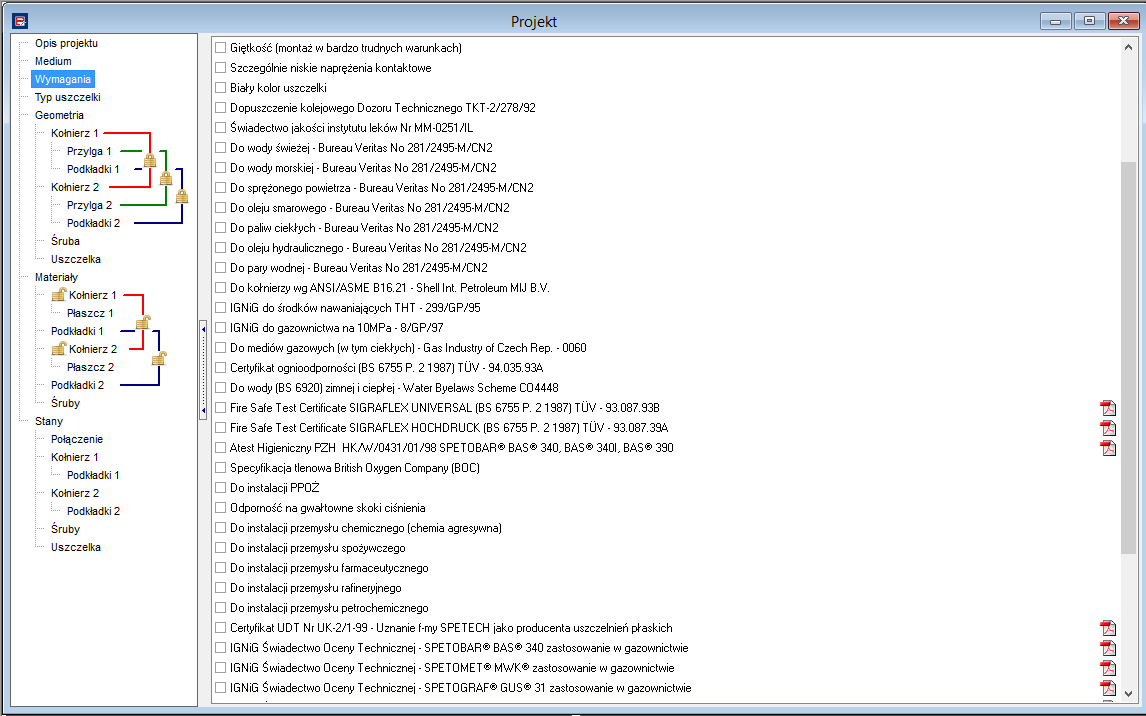Click text Certyfikat ognioodporności TÜV 94.035.93A
The width and height of the screenshot is (1146, 716).
click(387, 367)
